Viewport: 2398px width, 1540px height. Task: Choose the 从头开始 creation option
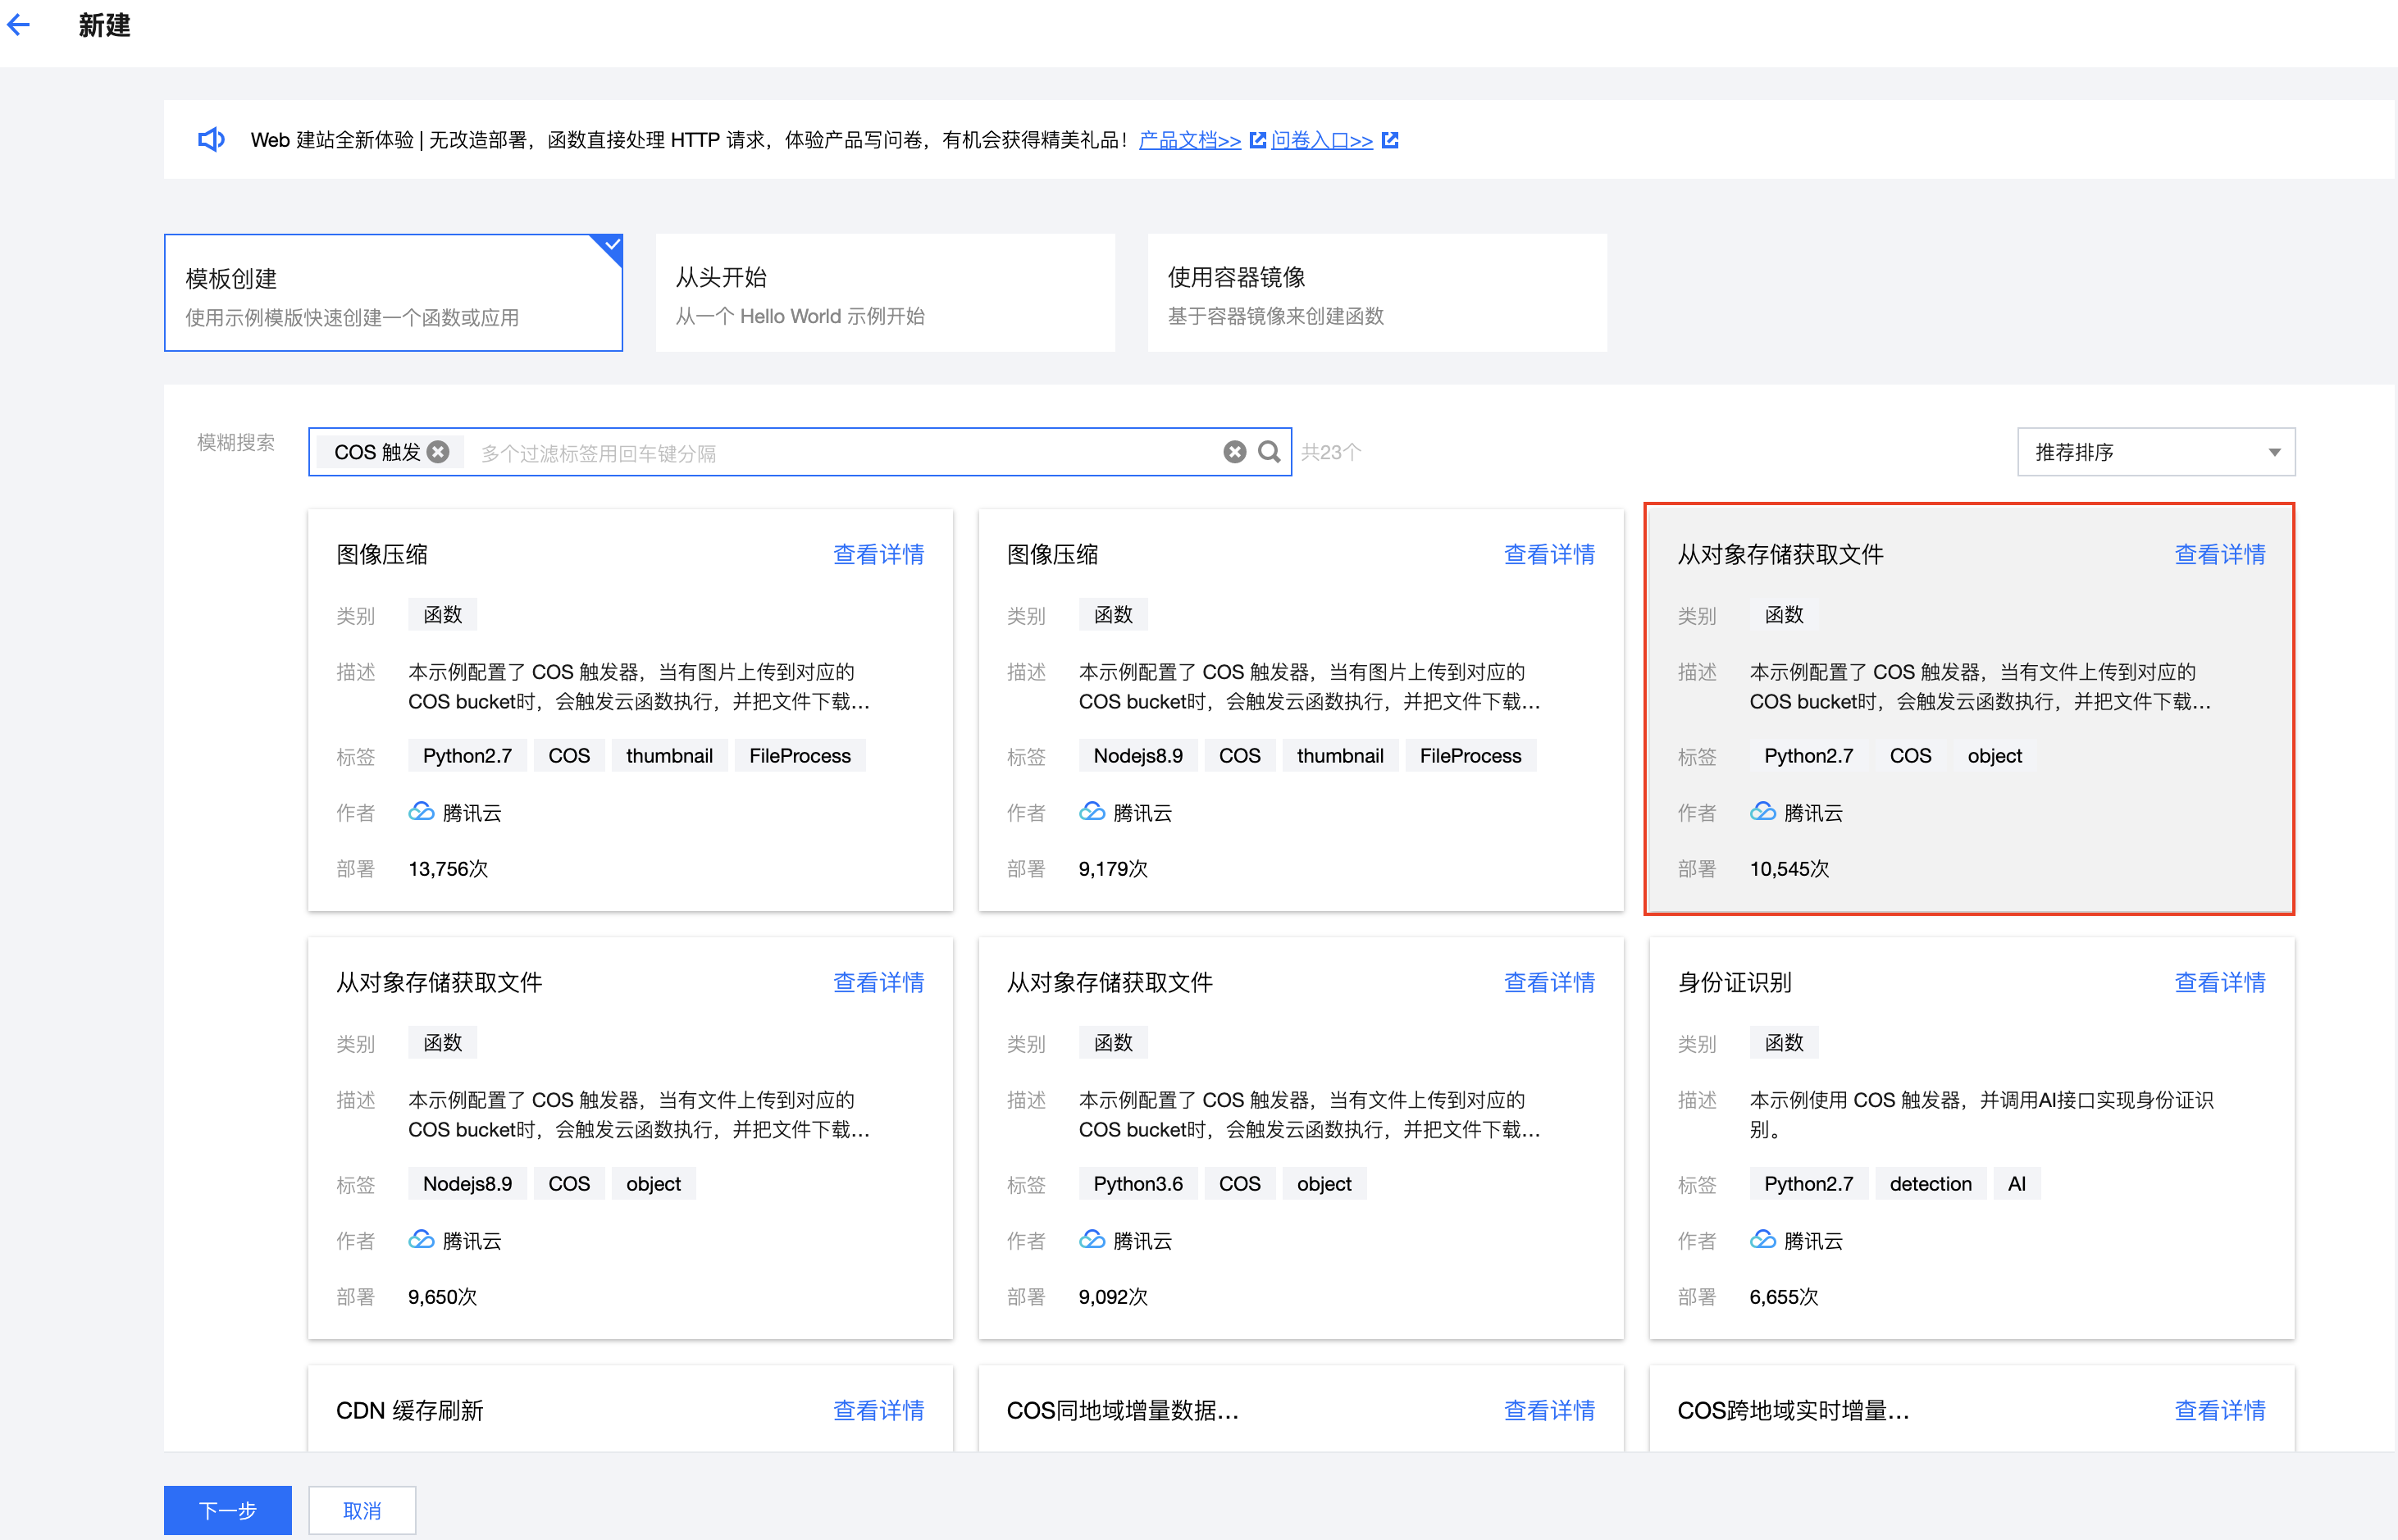885,293
